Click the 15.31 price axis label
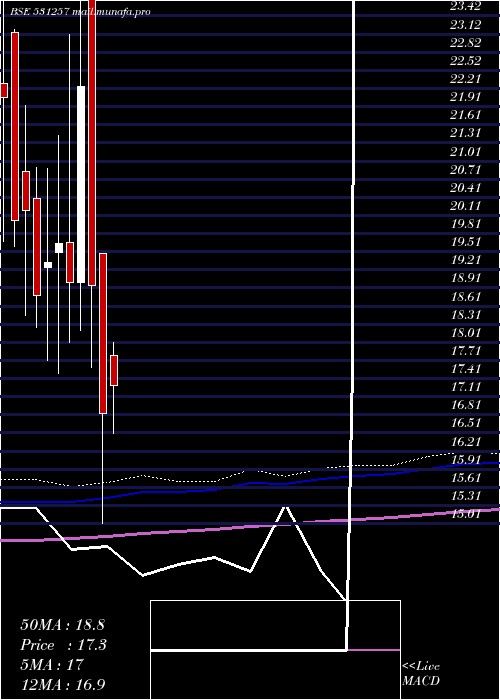The width and height of the screenshot is (500, 700). tap(465, 496)
